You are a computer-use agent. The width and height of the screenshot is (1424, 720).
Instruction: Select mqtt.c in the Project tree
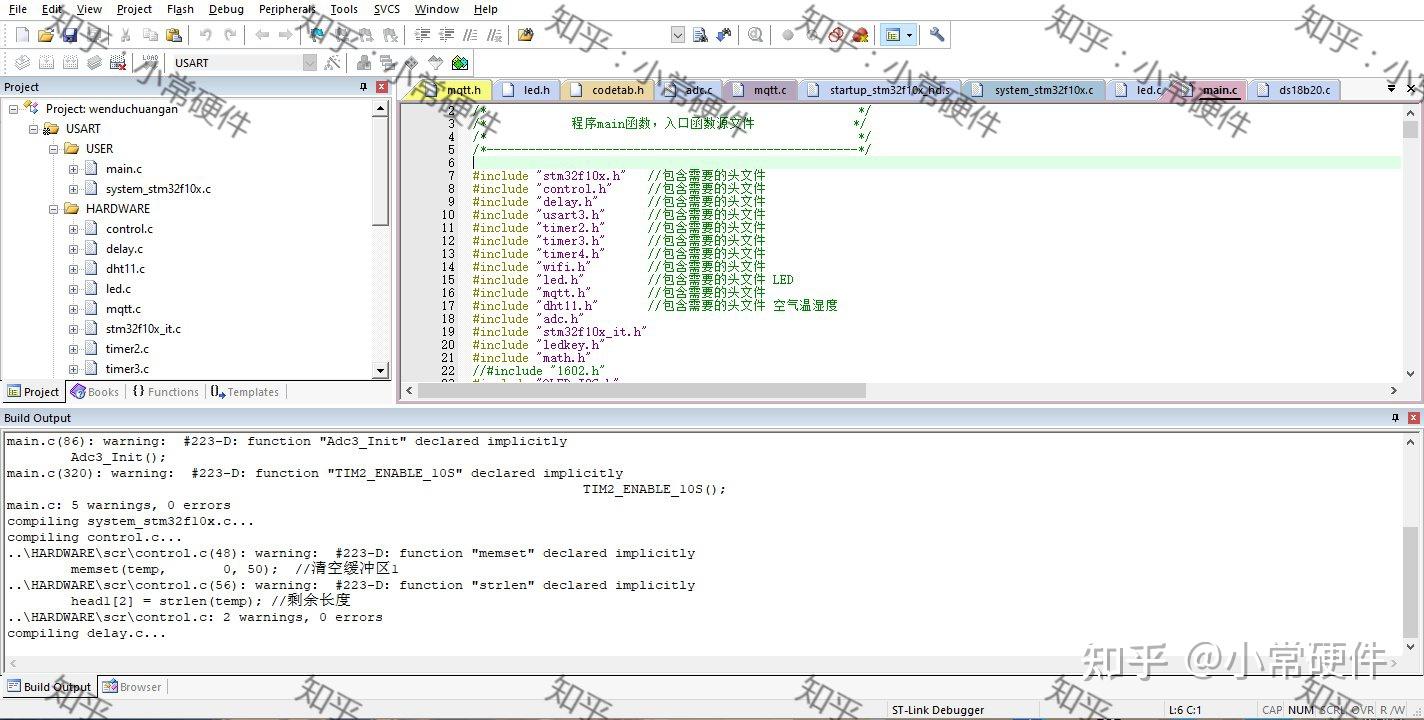click(126, 308)
